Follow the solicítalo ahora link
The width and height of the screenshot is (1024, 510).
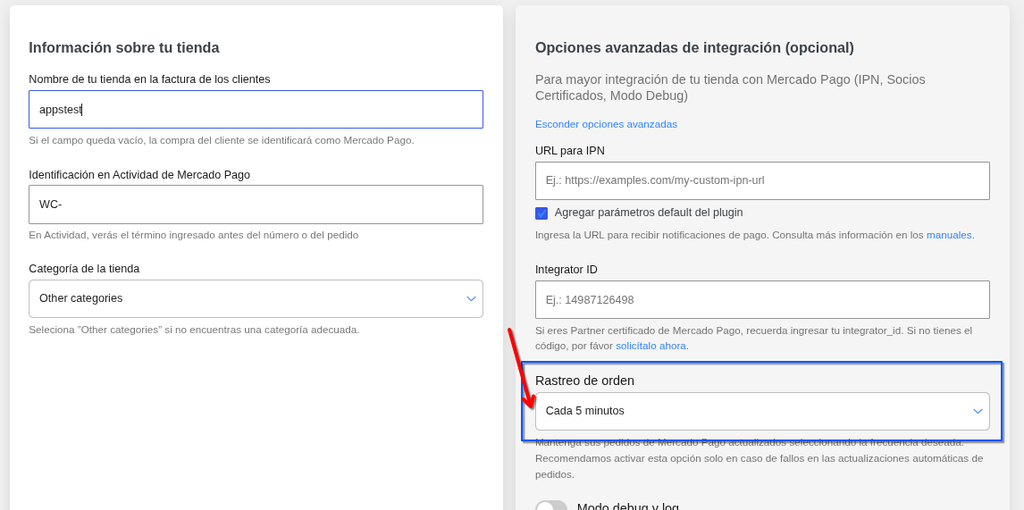650,346
